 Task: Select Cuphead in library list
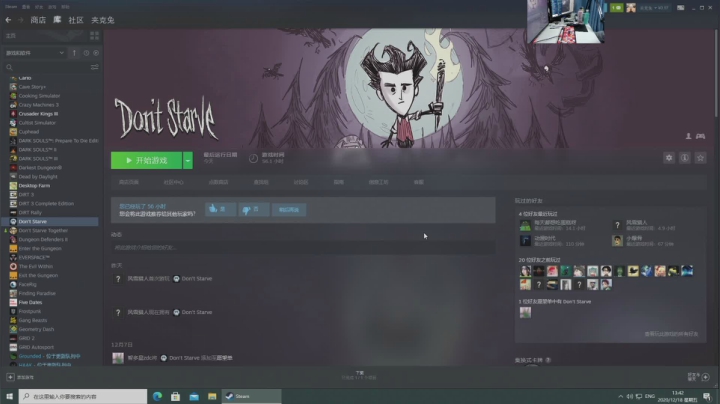28,132
